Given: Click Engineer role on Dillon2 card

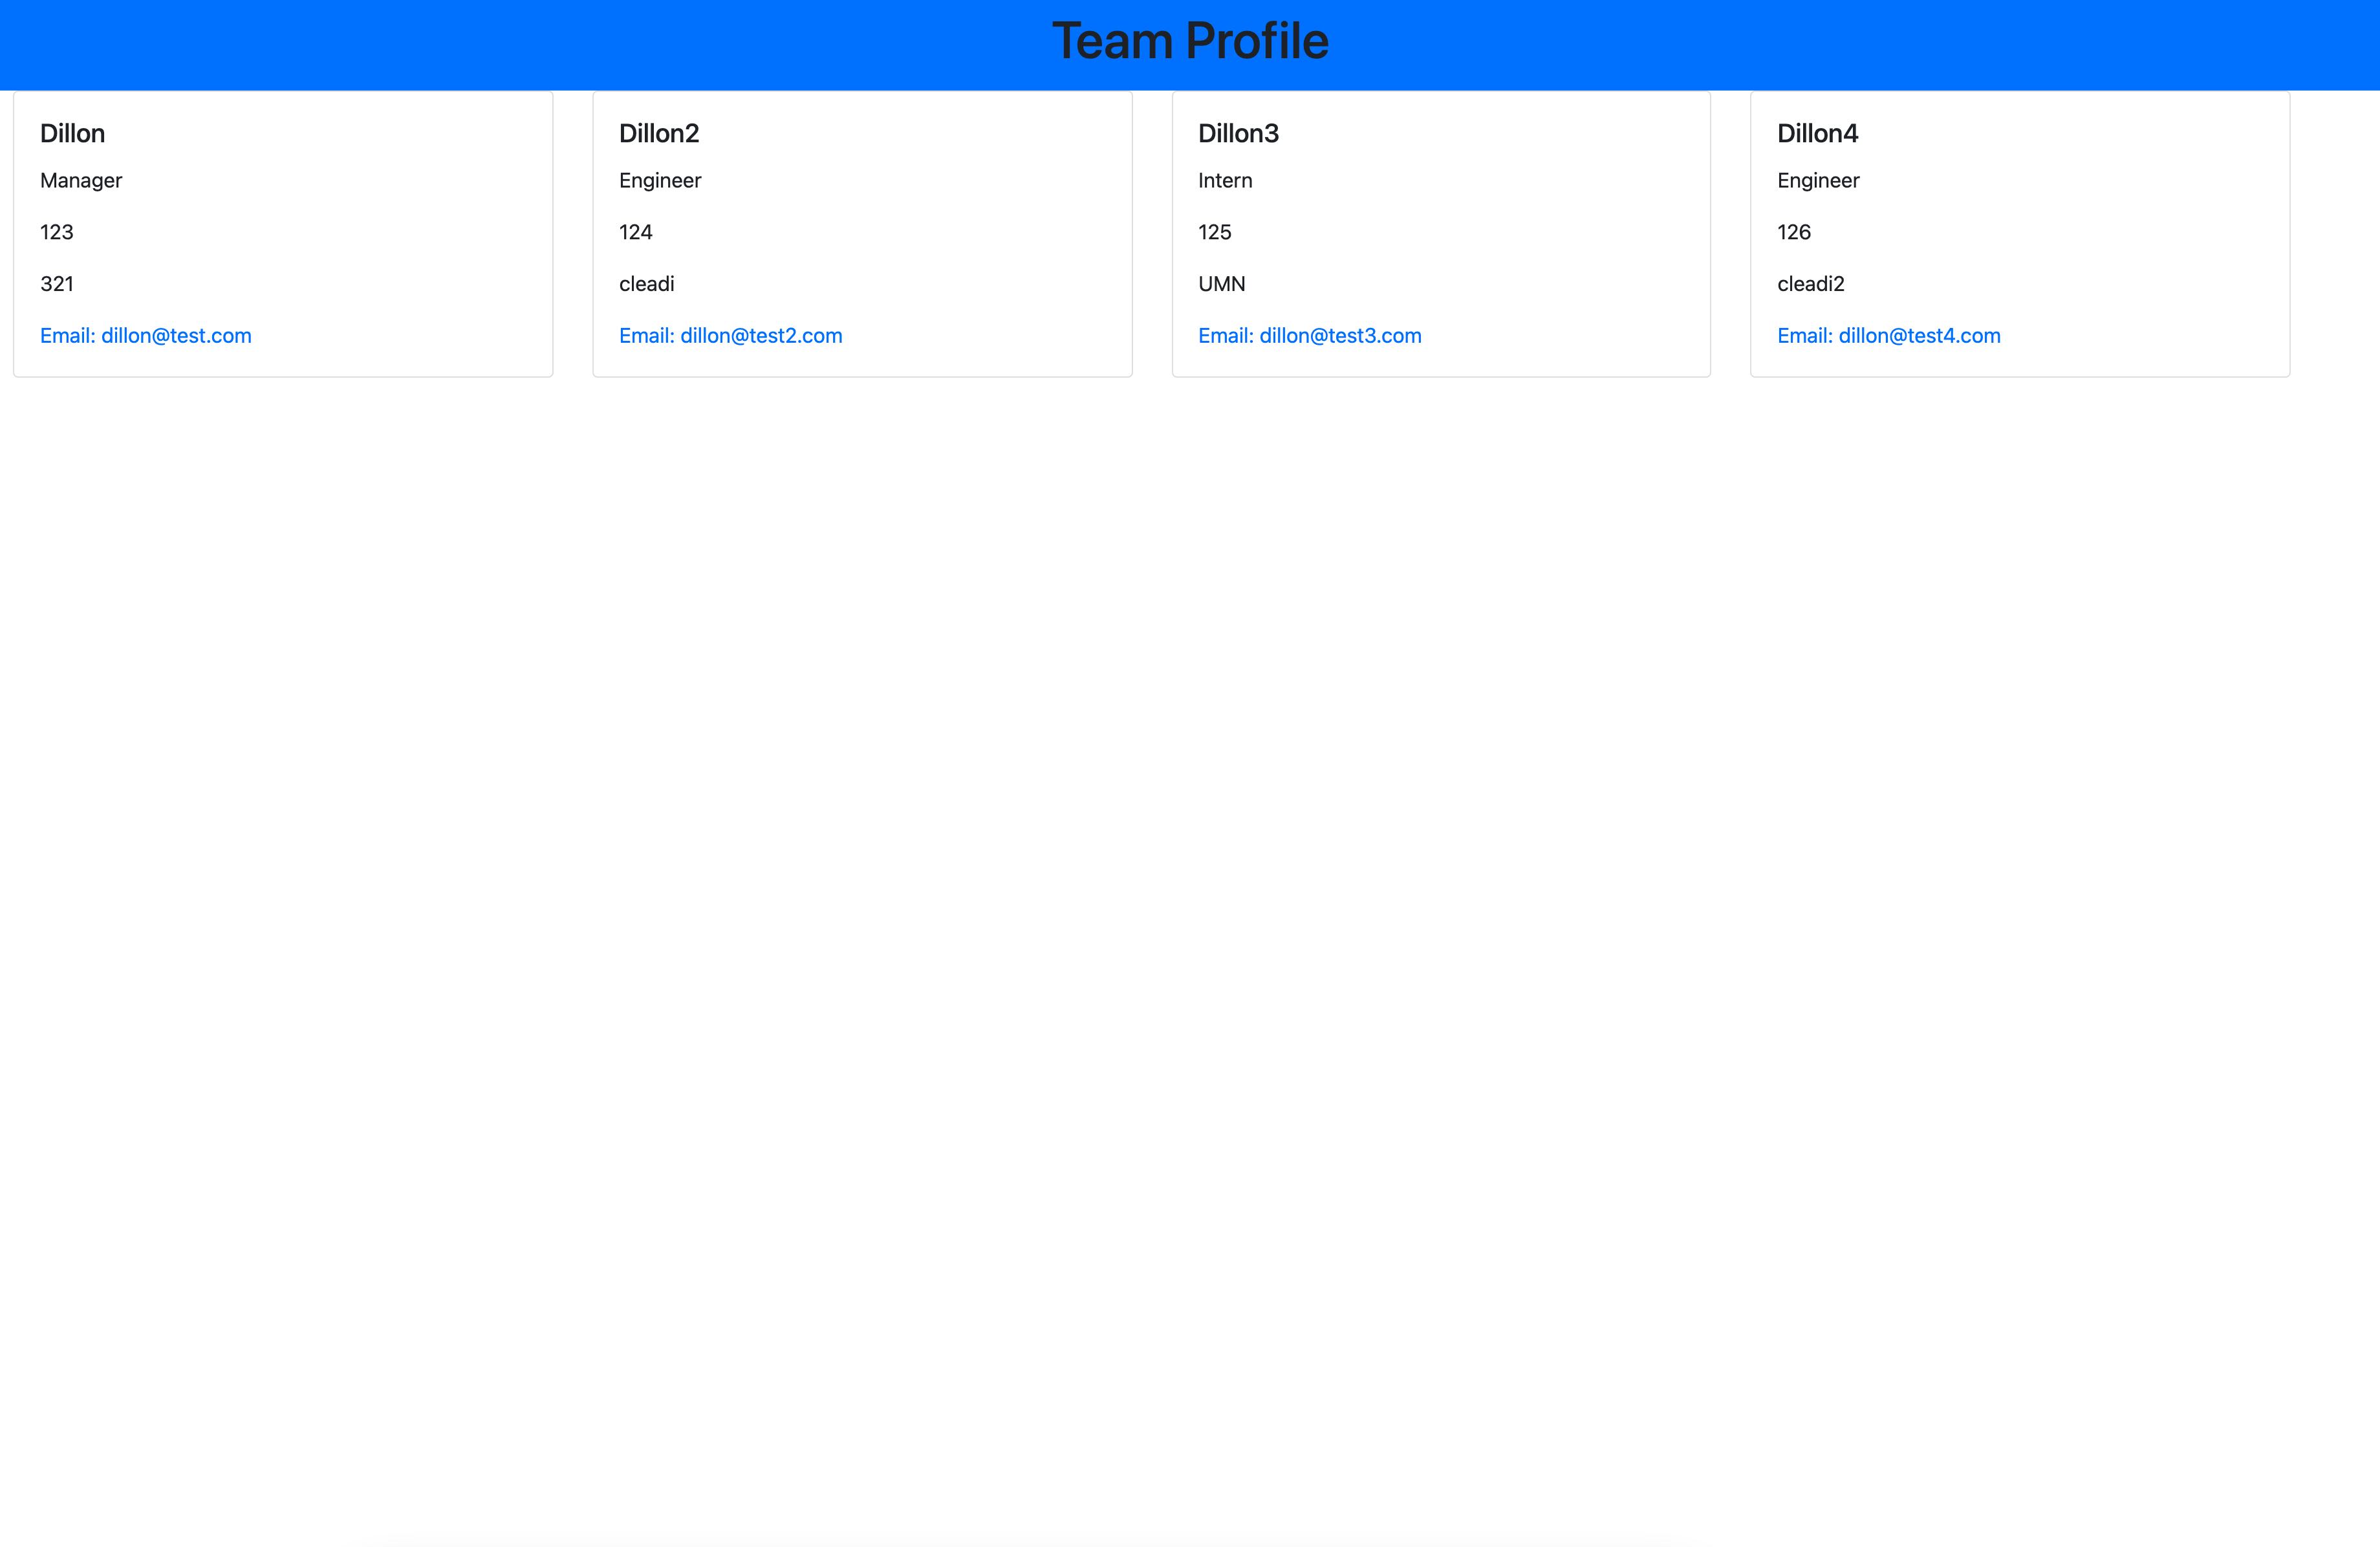Looking at the screenshot, I should (x=660, y=181).
